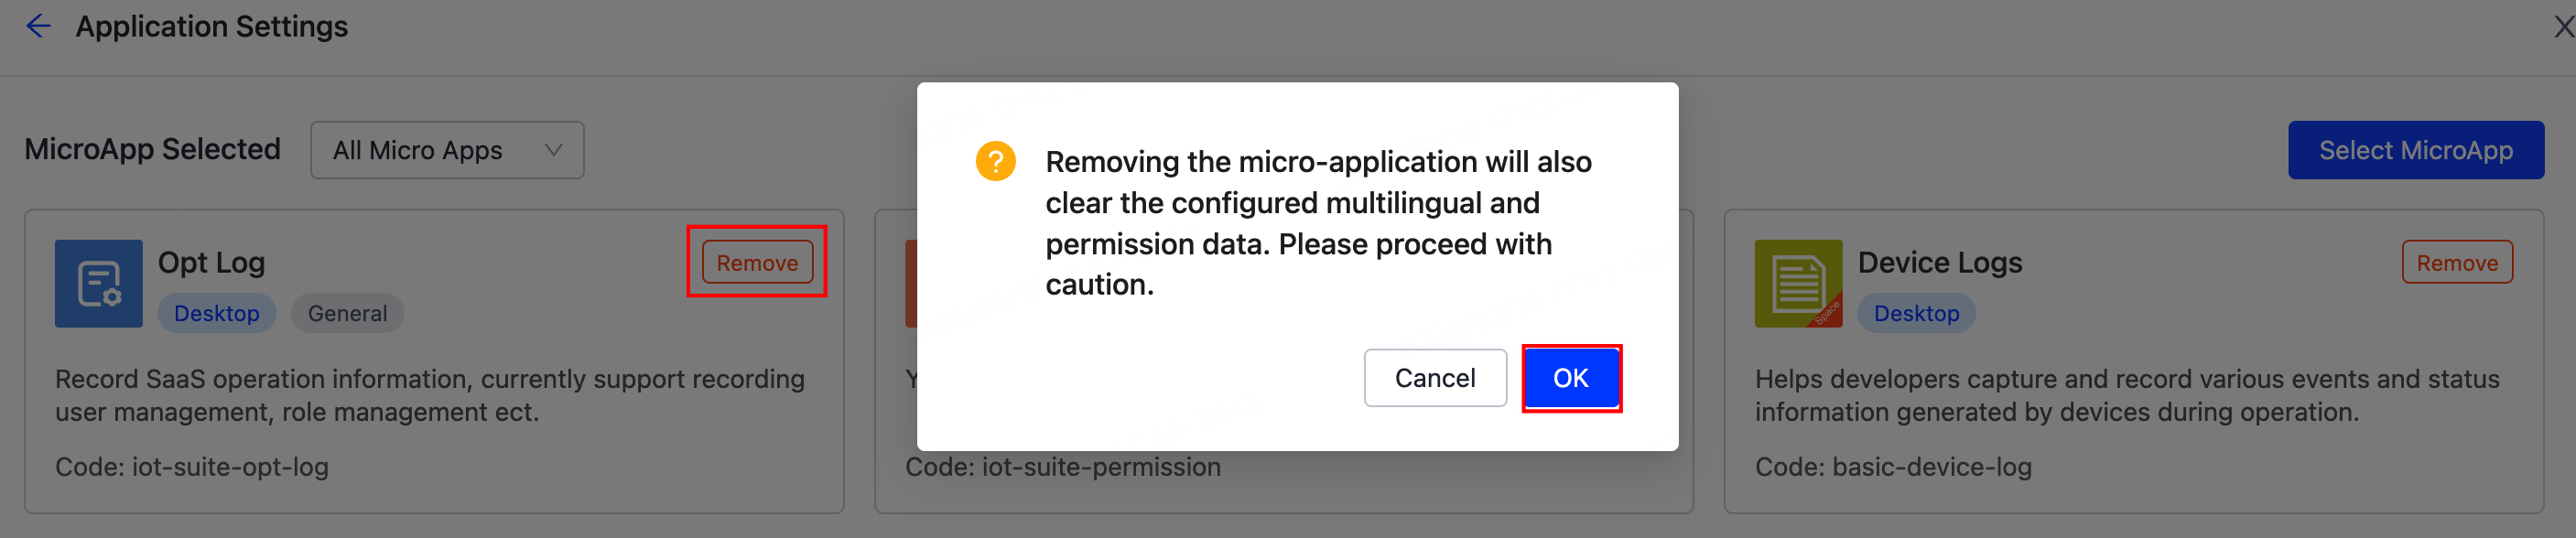Screen dimensions: 2576x538
Task: Remove the Opt Log micro-application
Action: 756,262
